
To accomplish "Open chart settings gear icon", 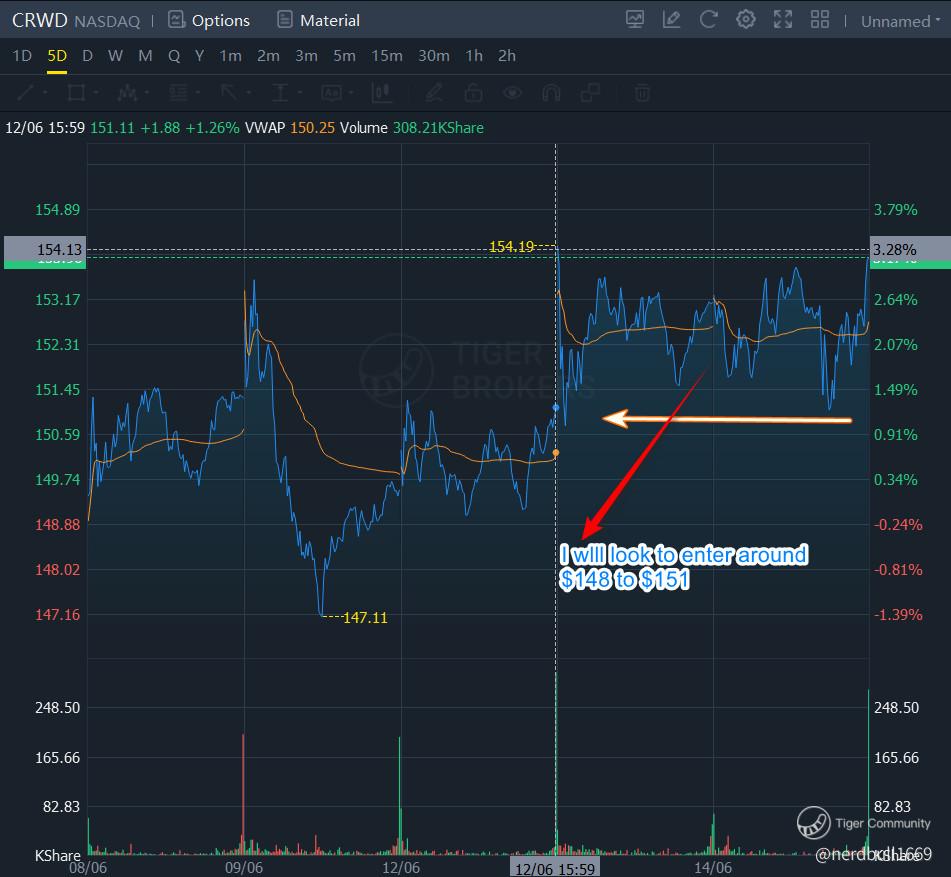I will click(x=745, y=19).
